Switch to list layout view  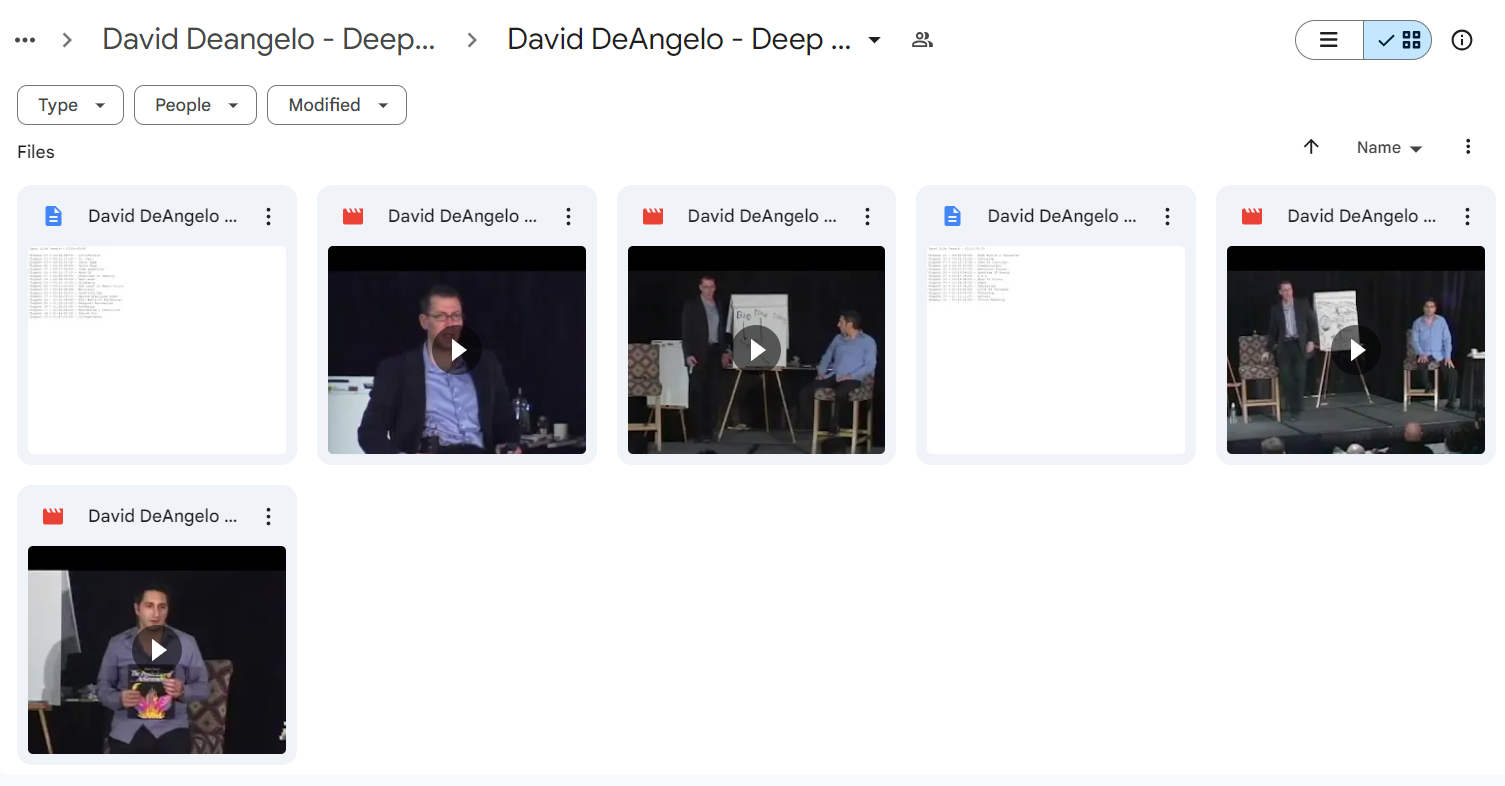point(1329,40)
